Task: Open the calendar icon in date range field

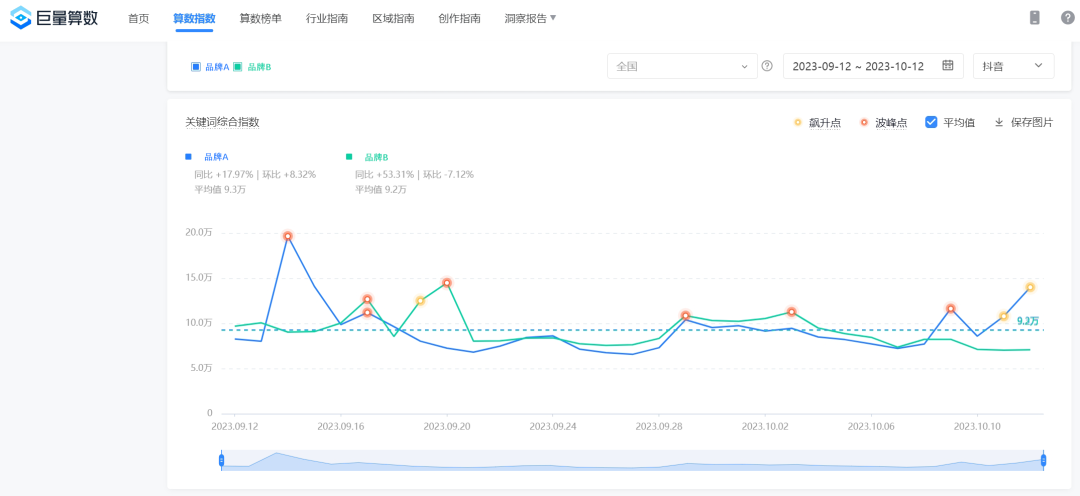Action: pos(948,65)
